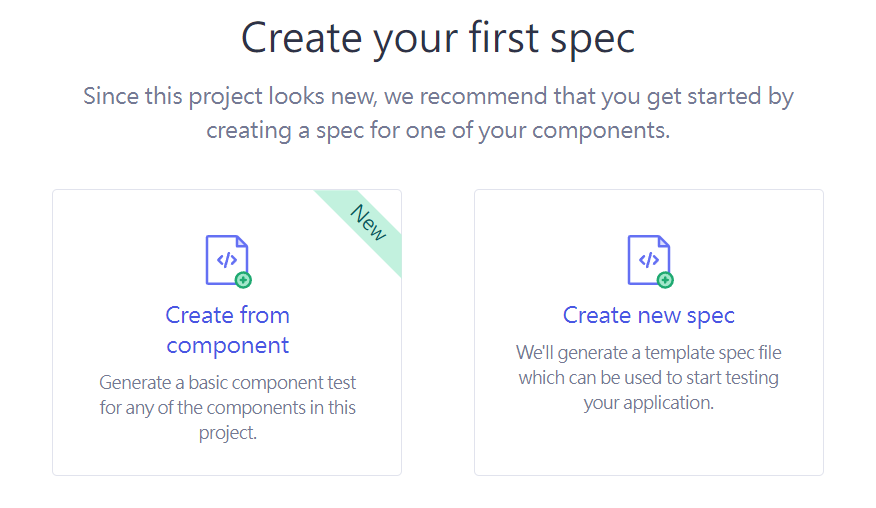Click green plus badge on new spec icon
Image resolution: width=876 pixels, height=508 pixels.
(665, 280)
